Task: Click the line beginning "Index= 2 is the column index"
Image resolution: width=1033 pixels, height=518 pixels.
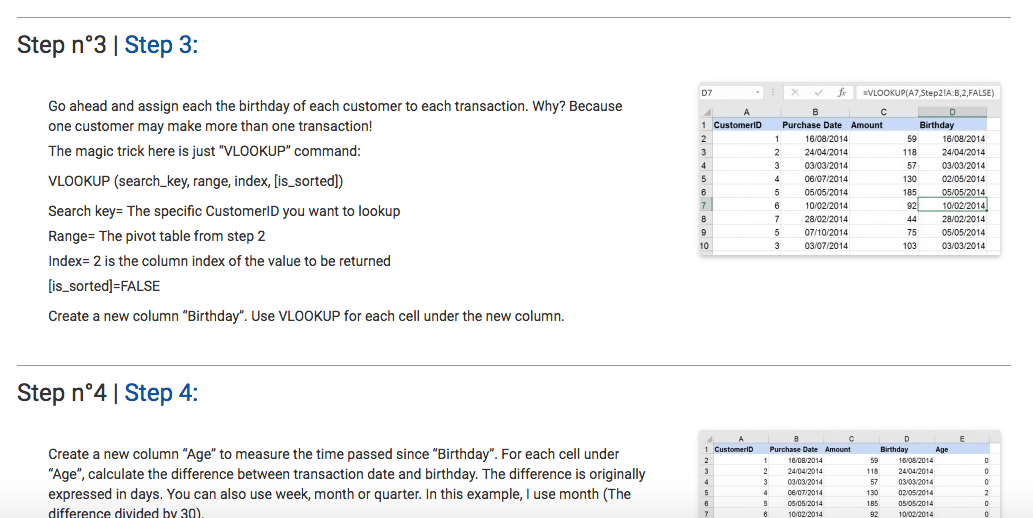Action: pyautogui.click(x=219, y=262)
